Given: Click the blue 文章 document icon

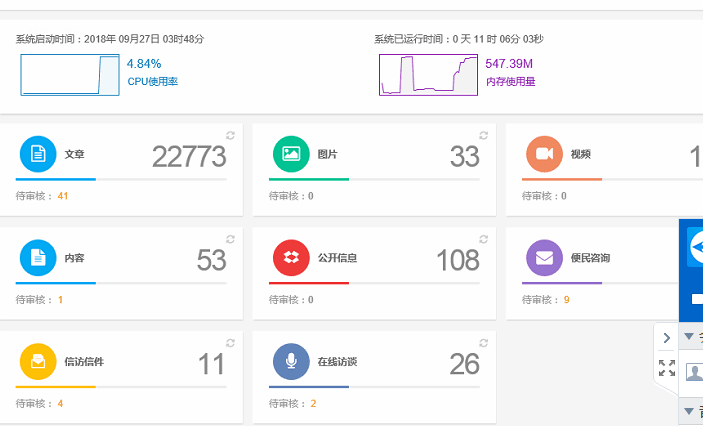Looking at the screenshot, I should [38, 154].
